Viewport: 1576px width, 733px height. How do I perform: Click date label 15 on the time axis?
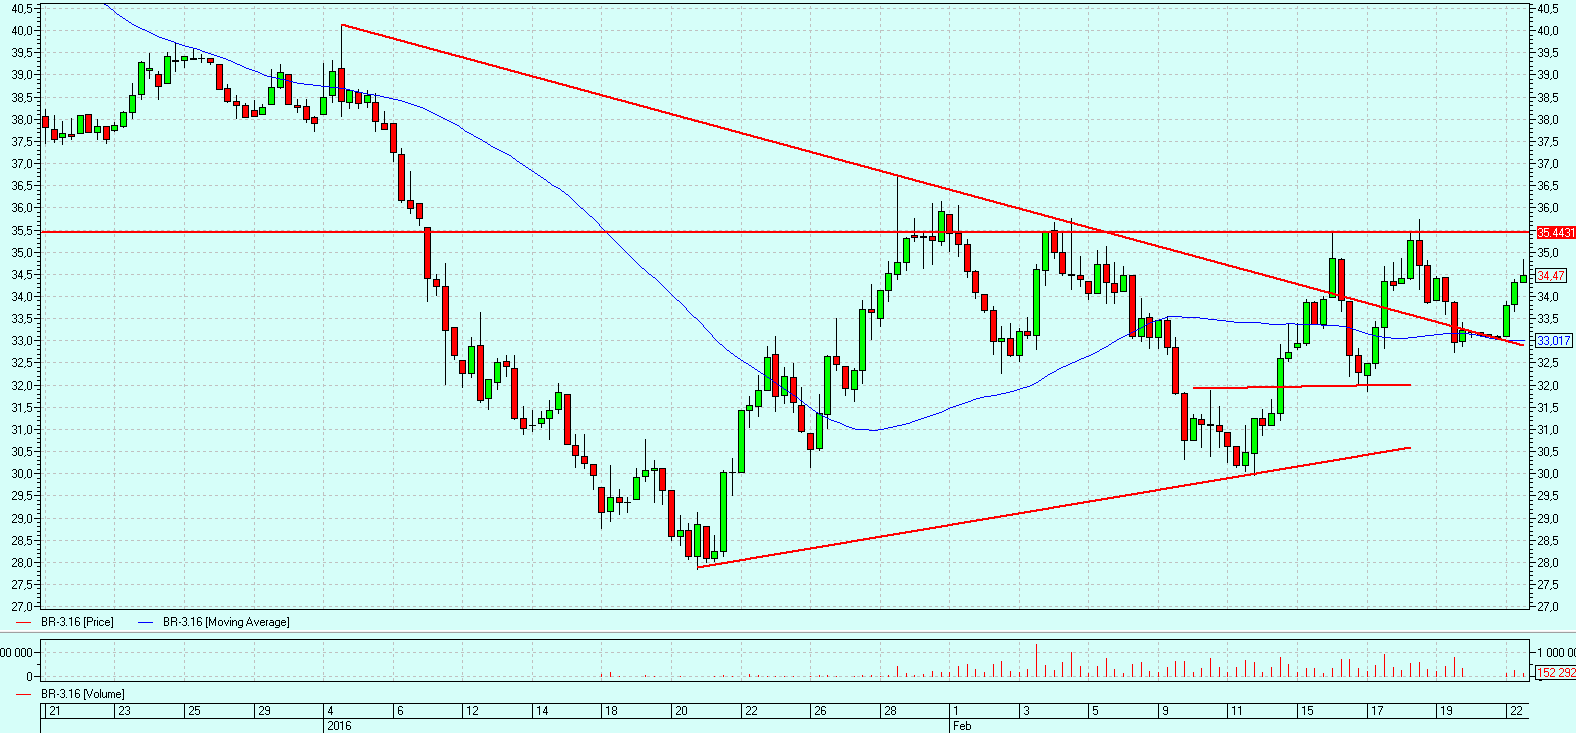pos(1307,711)
